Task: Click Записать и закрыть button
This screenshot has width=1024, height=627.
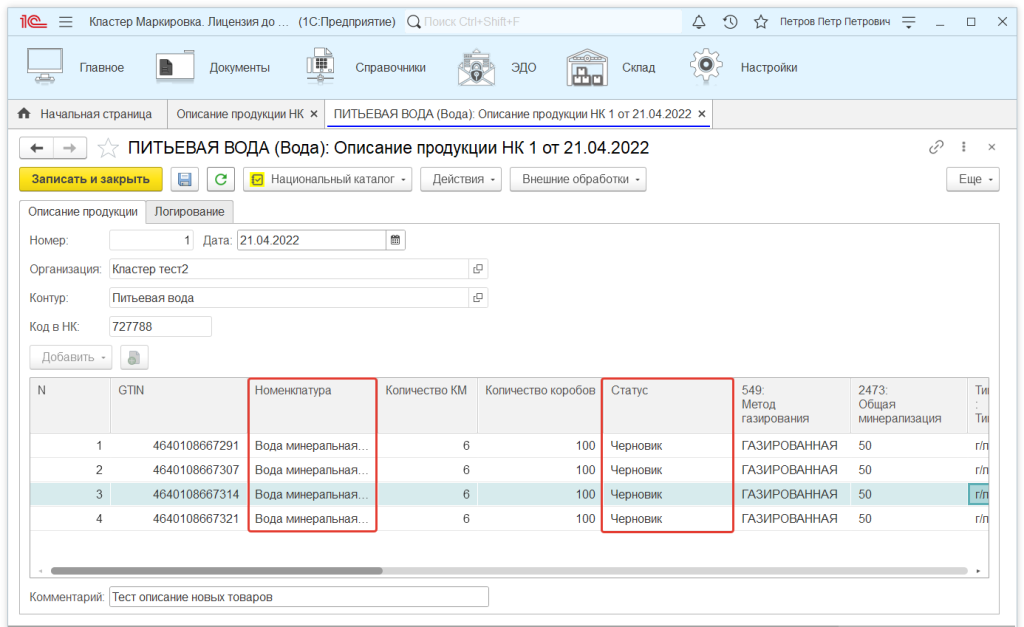Action: tap(91, 179)
